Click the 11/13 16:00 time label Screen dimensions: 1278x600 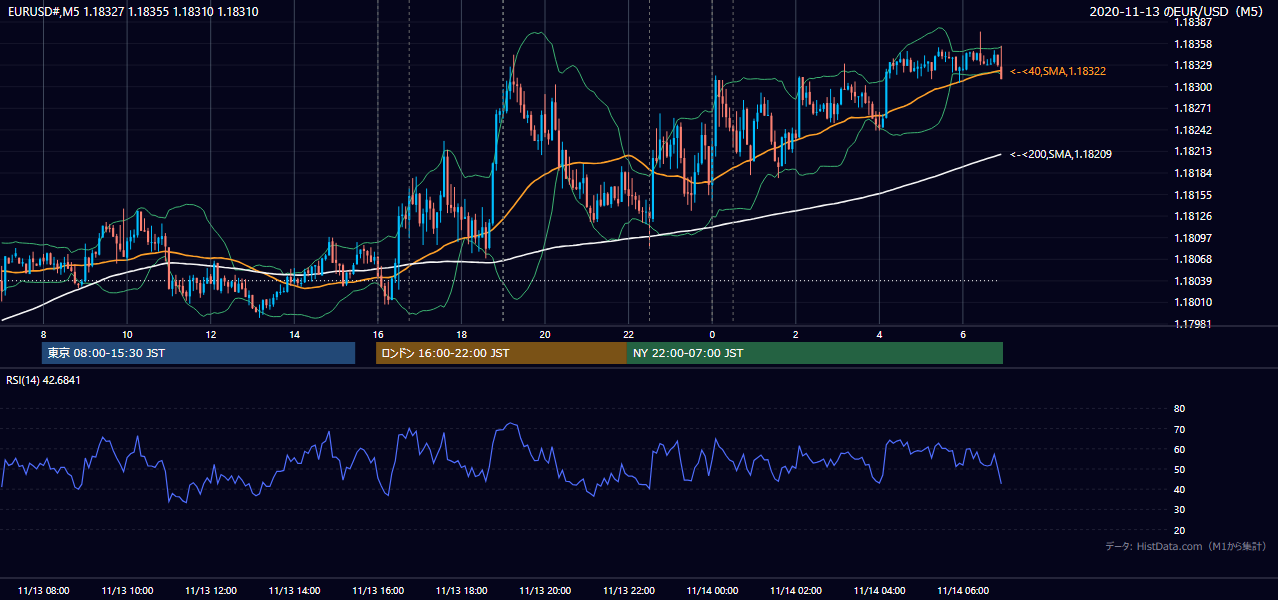378,591
